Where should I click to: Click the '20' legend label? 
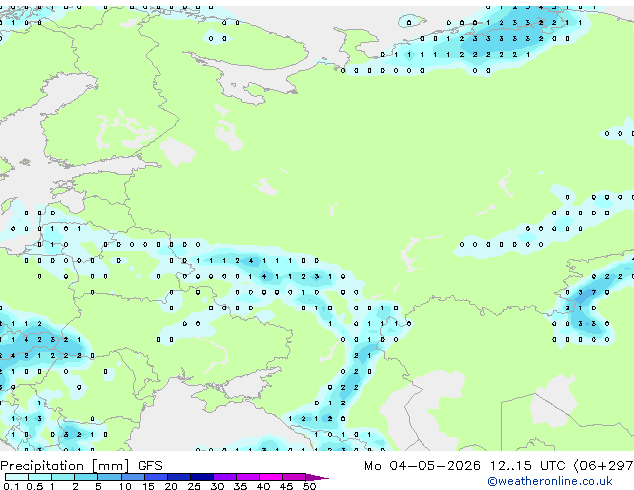[x=171, y=486]
